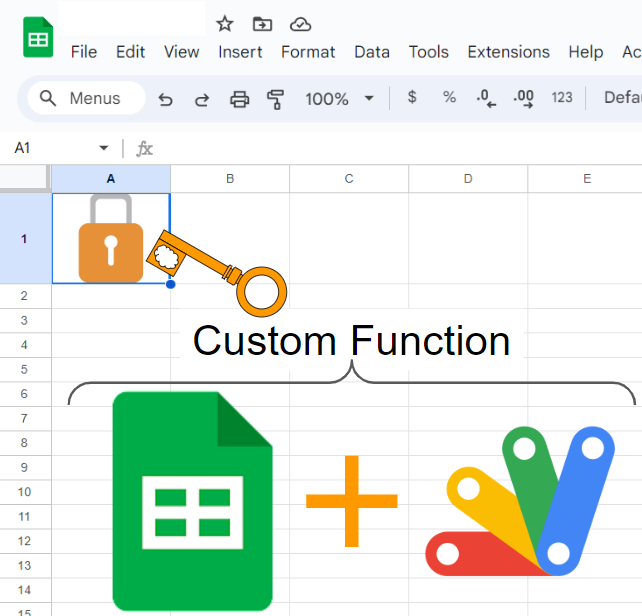Open the Extensions menu
The height and width of the screenshot is (616, 642).
[x=508, y=52]
